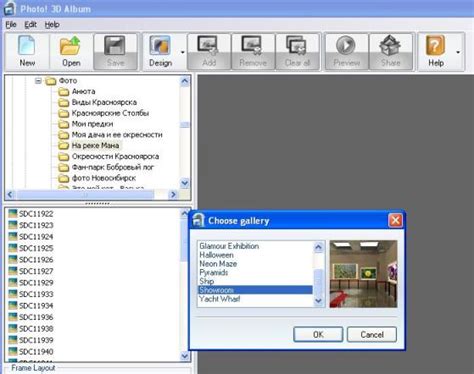The image size is (474, 374).
Task: Expand the Help button dropdown arrow
Action: click(458, 52)
